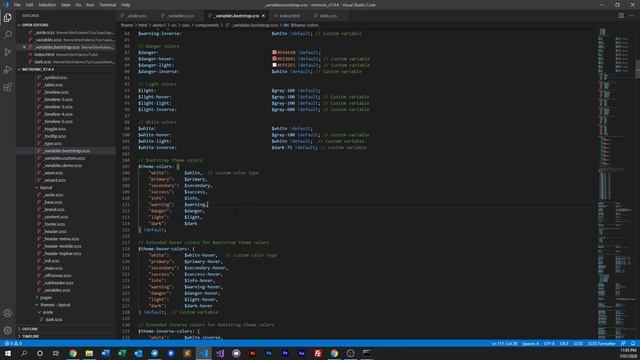Expand the pages folder
This screenshot has height=360, width=640.
46,298
